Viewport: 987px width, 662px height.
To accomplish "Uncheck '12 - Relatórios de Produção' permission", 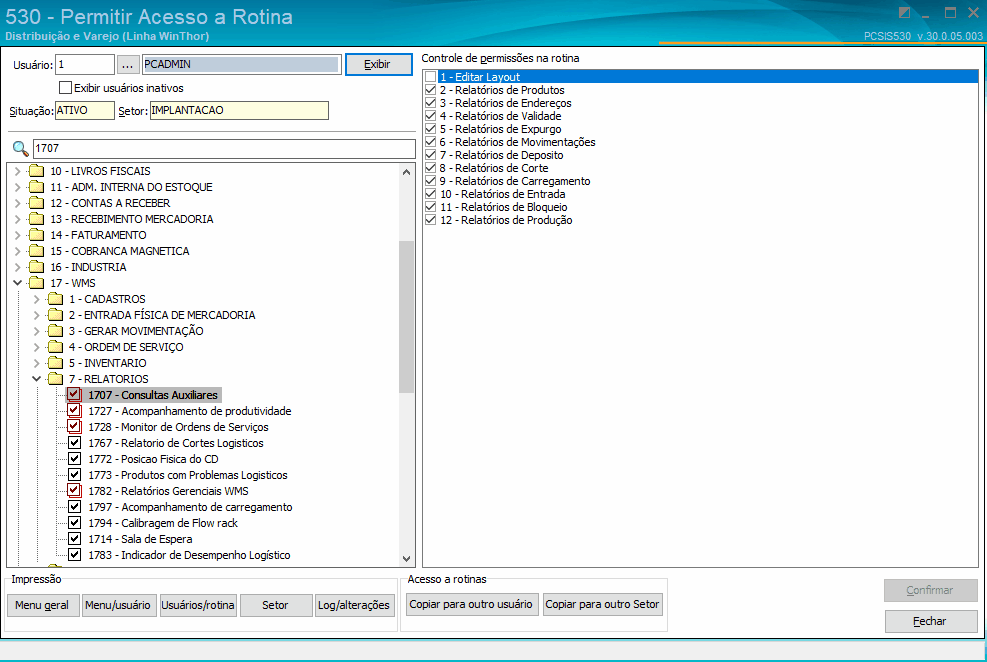I will (x=431, y=220).
